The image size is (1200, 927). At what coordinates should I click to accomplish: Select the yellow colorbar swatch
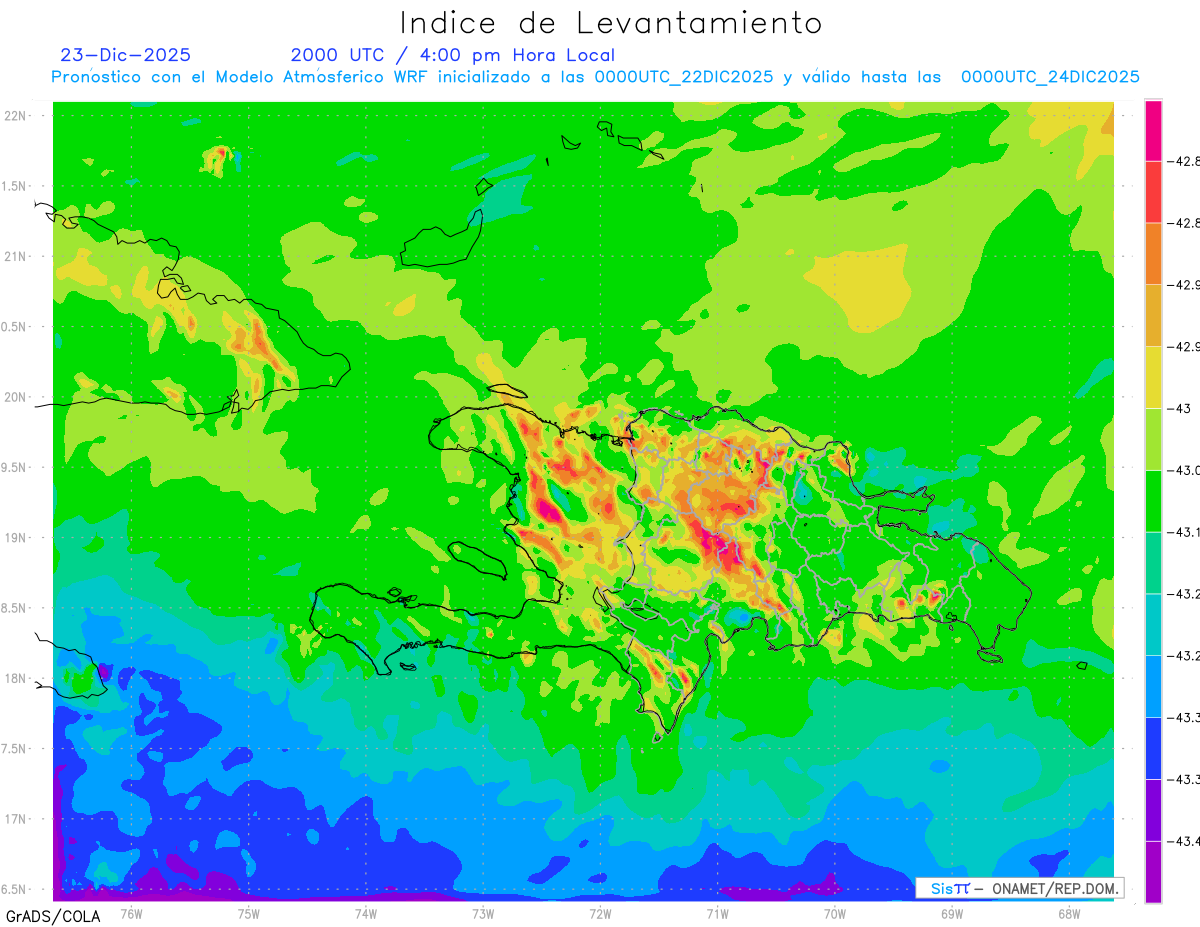[1153, 378]
